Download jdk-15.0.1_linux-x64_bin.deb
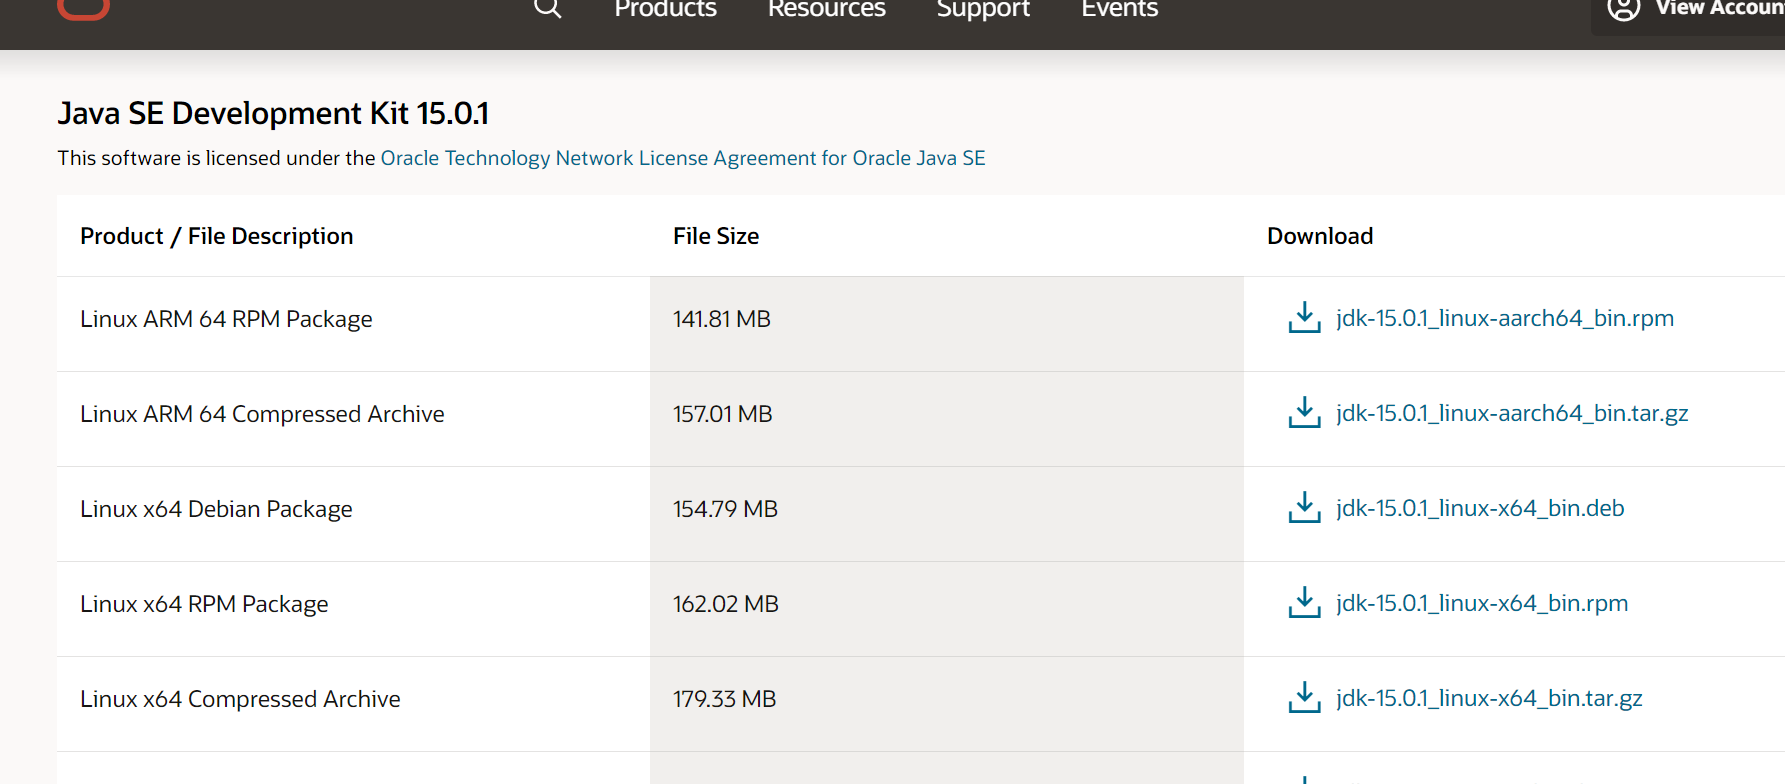The image size is (1785, 784). click(x=1480, y=508)
